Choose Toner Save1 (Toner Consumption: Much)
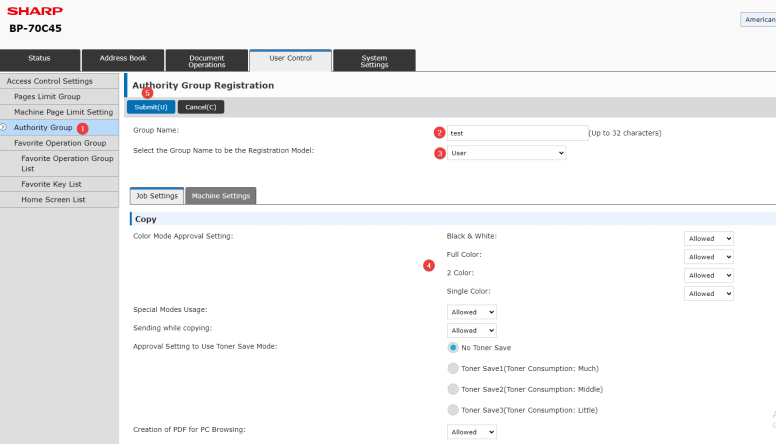Screen dimensions: 776x444 (453, 368)
